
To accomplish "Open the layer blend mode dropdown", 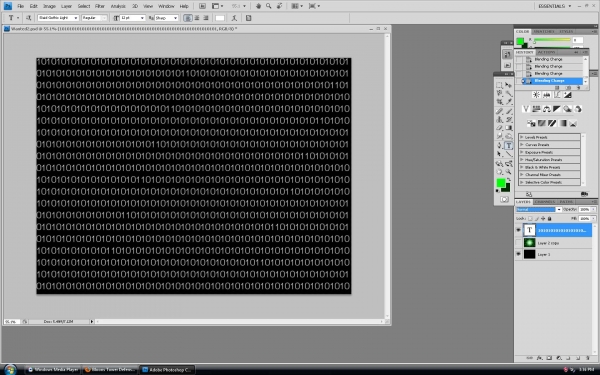I will [x=559, y=210].
